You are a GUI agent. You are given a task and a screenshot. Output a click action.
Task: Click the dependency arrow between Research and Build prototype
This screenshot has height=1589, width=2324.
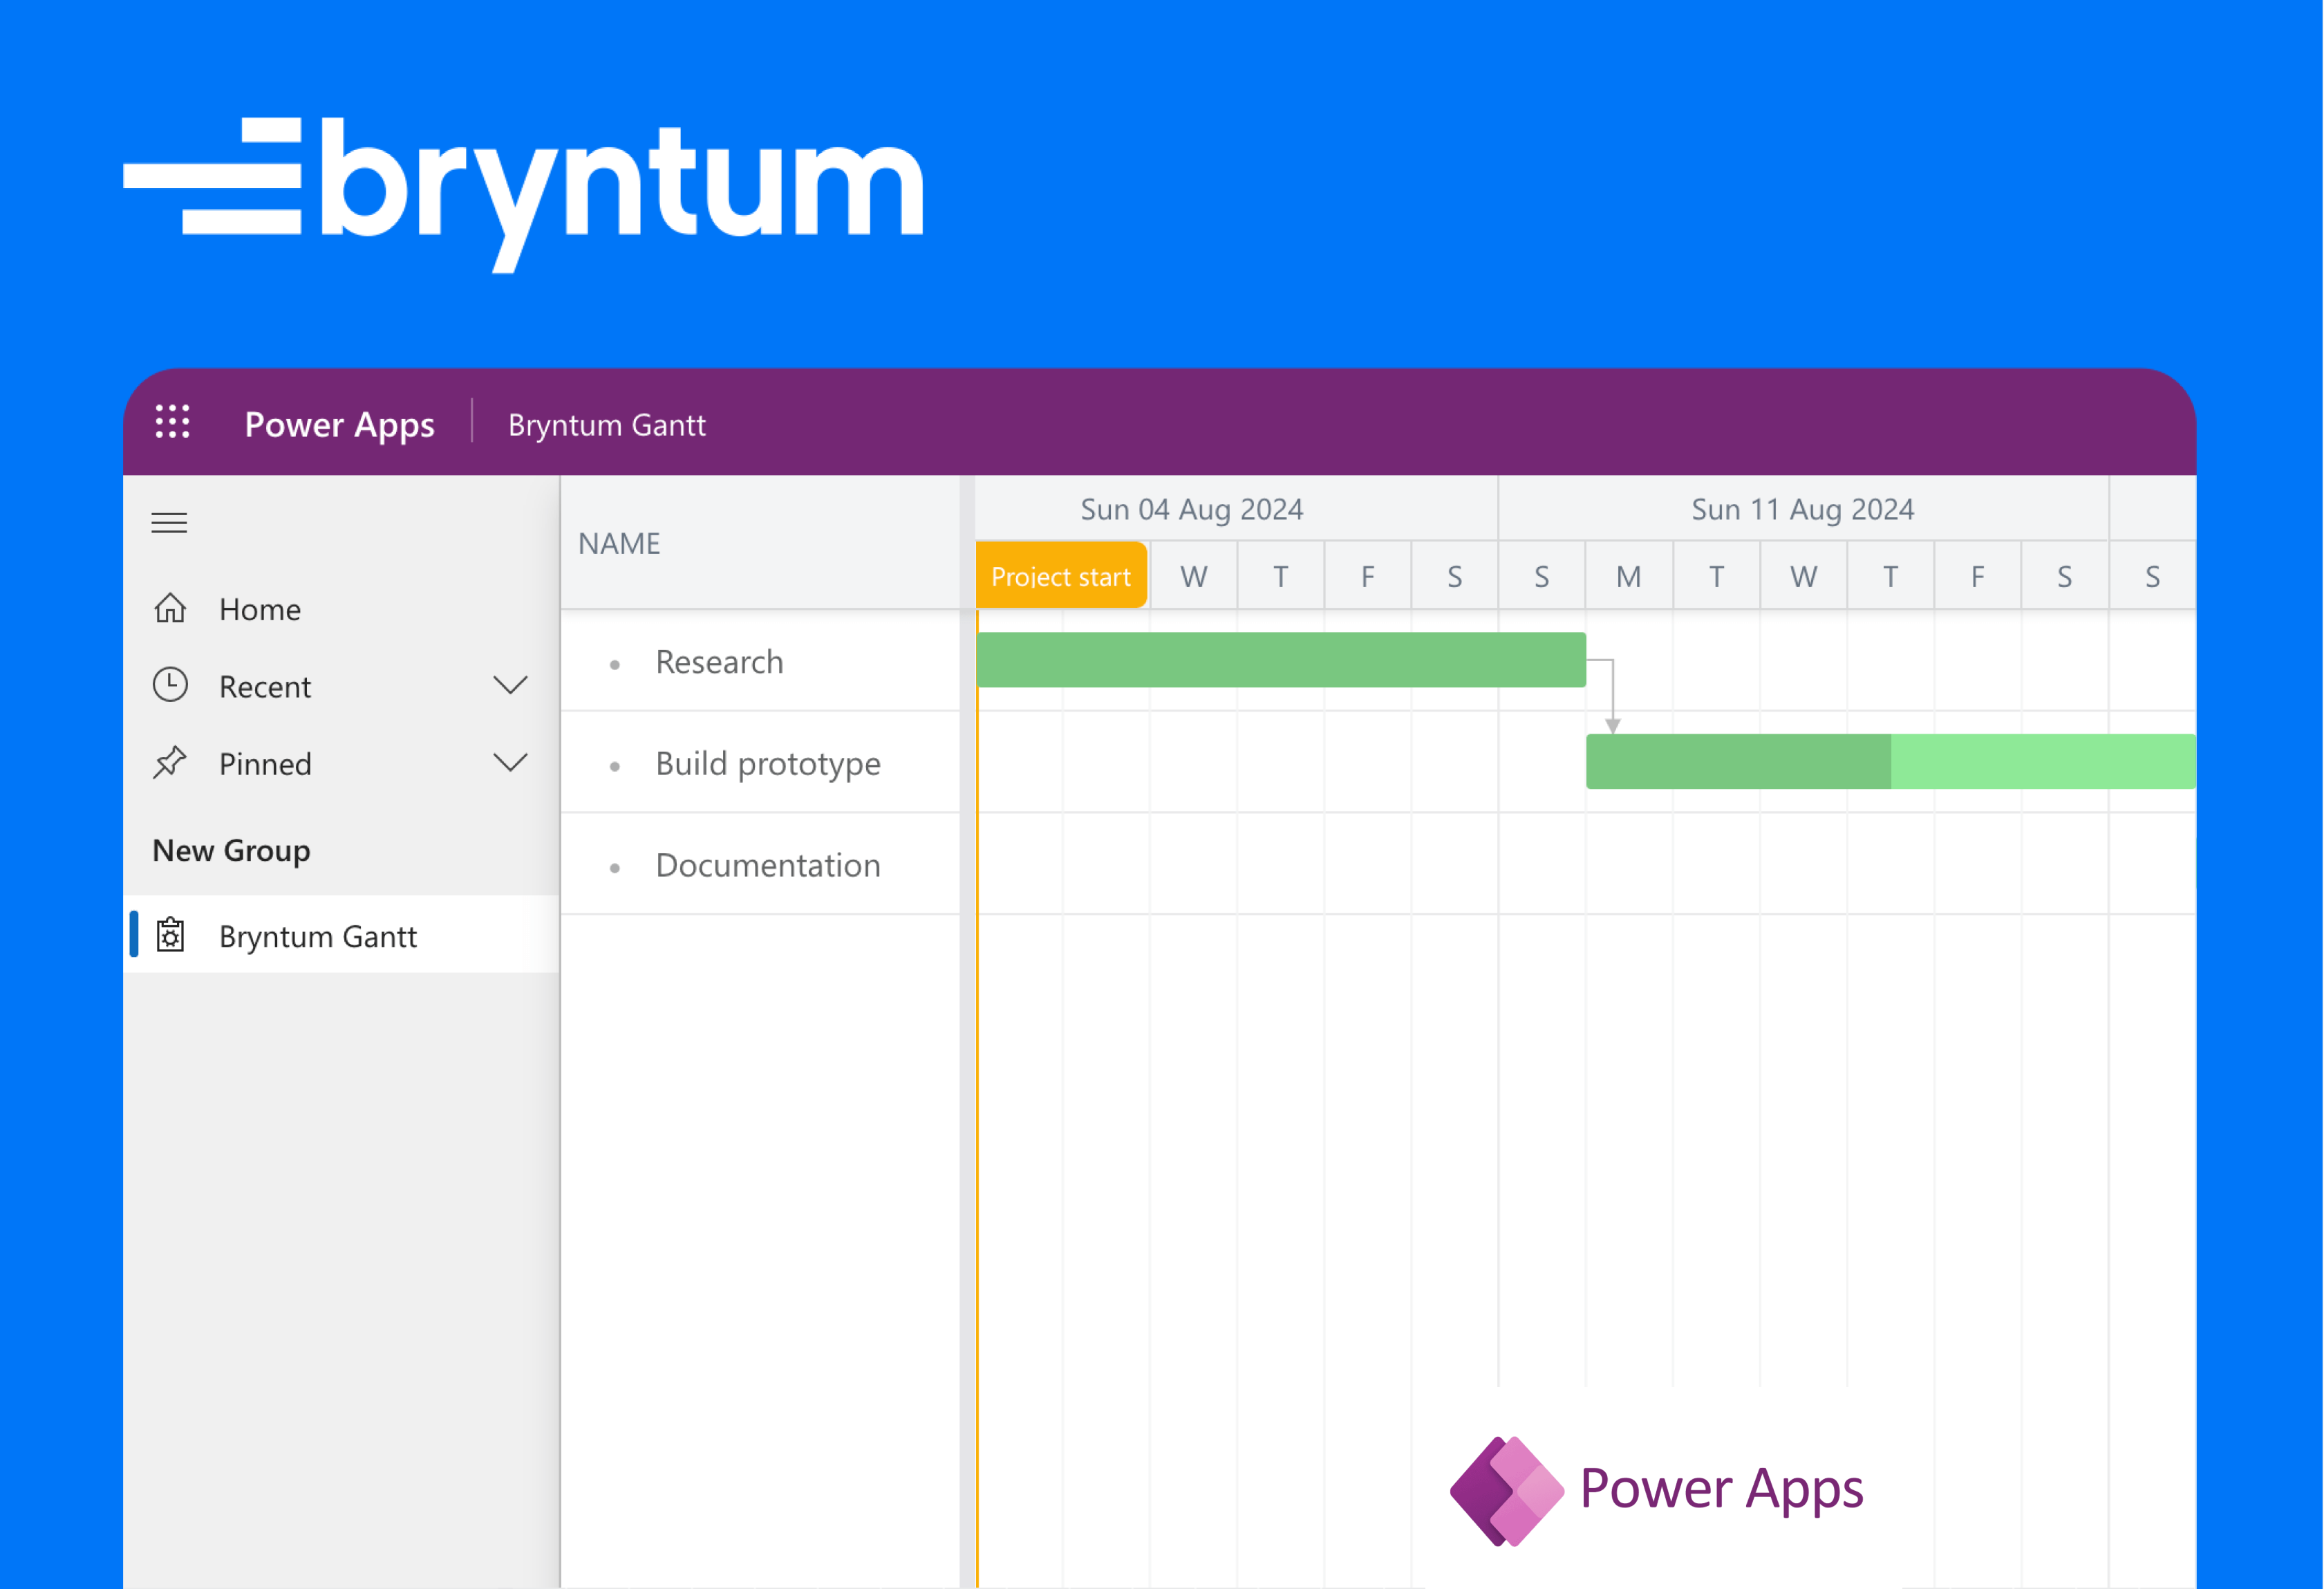(1611, 697)
